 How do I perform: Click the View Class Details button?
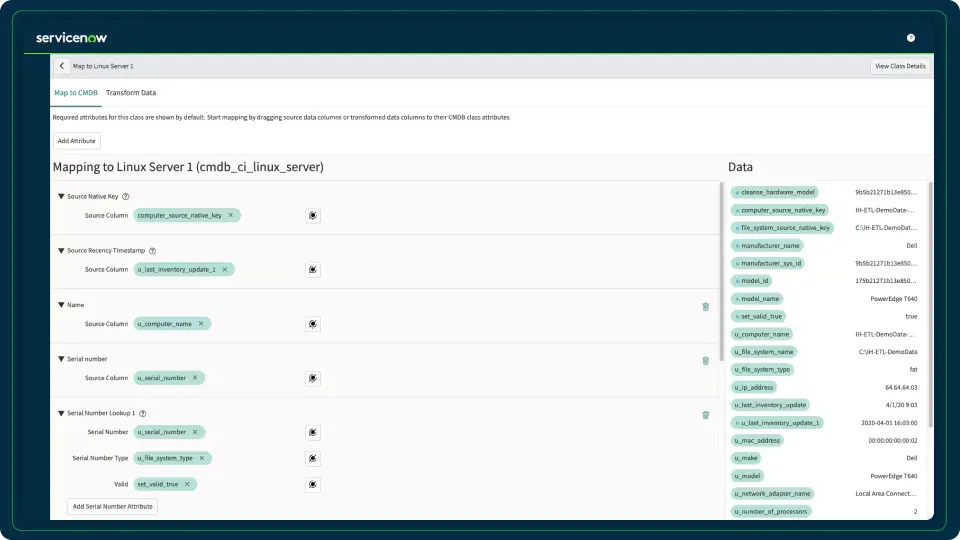[x=900, y=66]
